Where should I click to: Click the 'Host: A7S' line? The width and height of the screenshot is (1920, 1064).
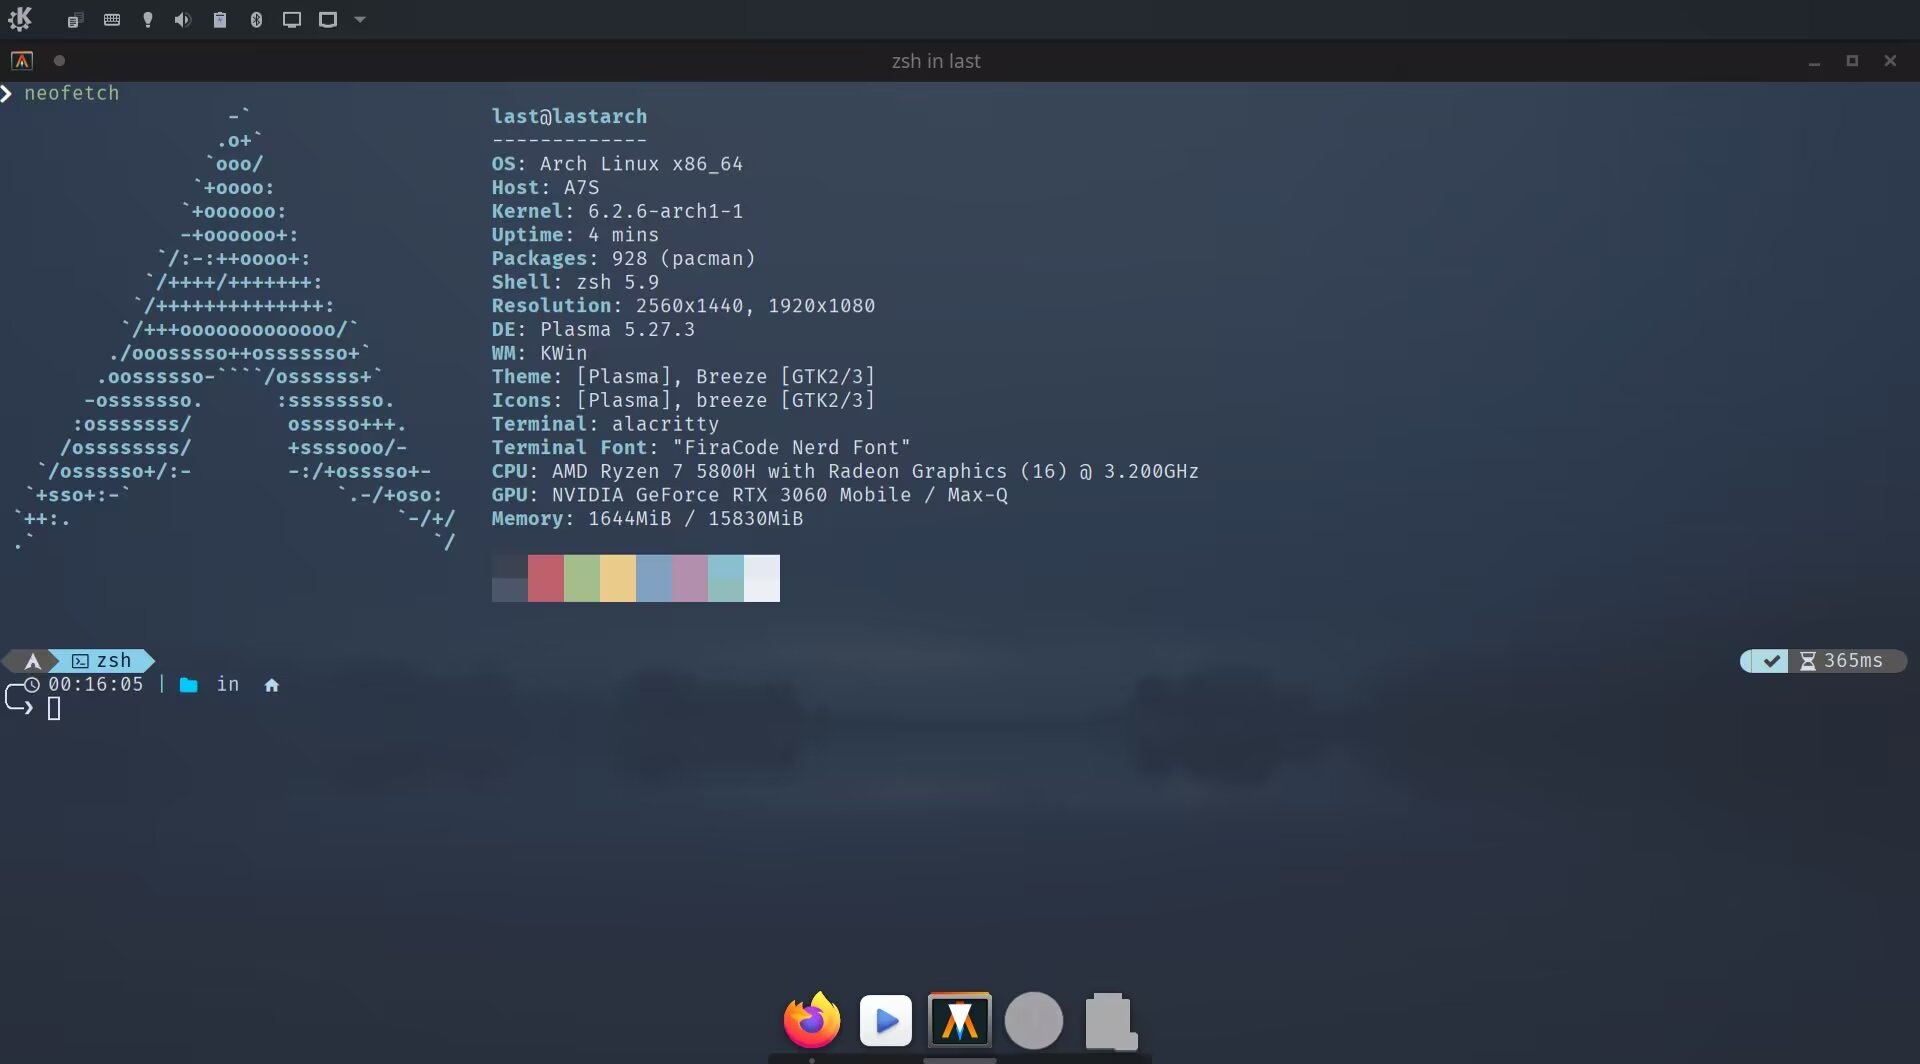[x=545, y=188]
